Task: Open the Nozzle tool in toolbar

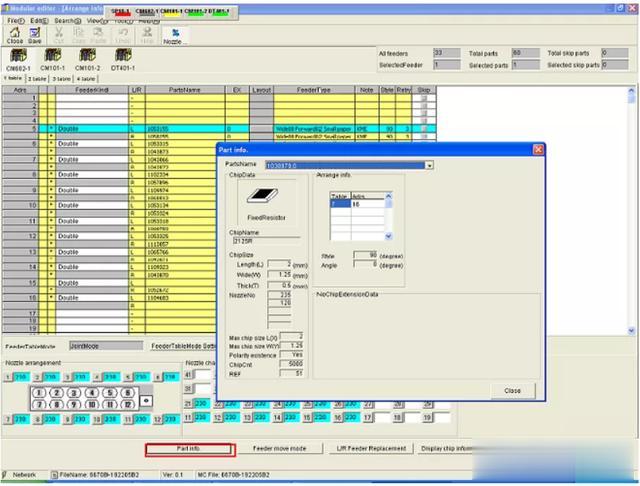Action: 176,36
